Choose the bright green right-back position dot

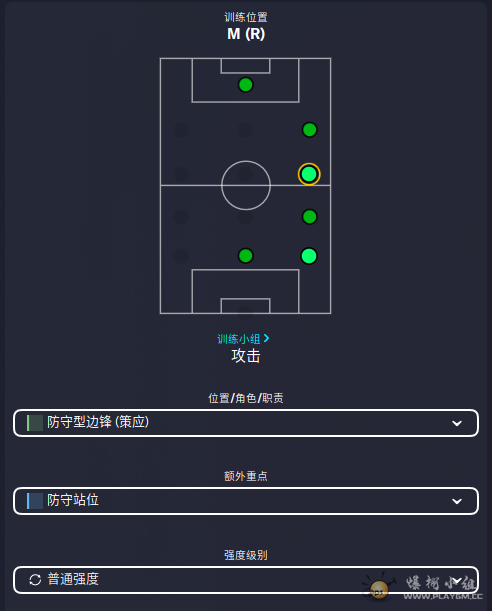coord(309,256)
